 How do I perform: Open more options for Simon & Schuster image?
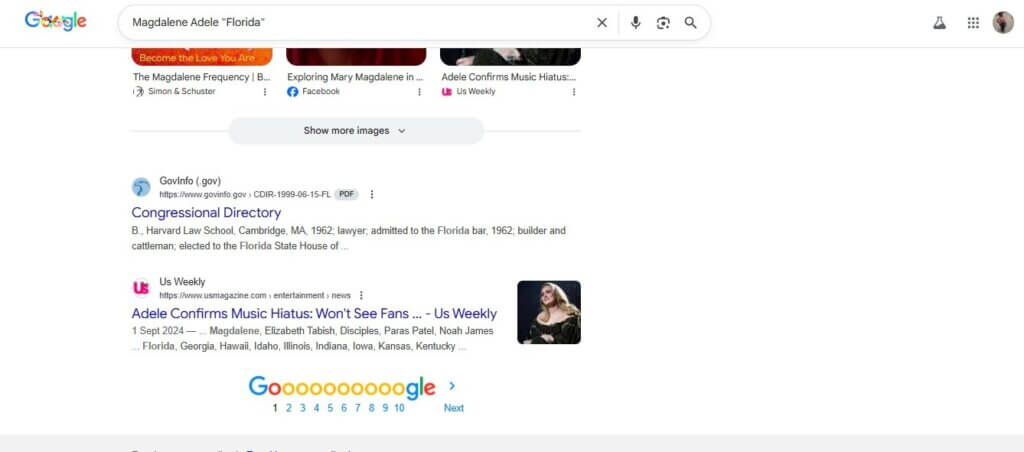pyautogui.click(x=265, y=91)
